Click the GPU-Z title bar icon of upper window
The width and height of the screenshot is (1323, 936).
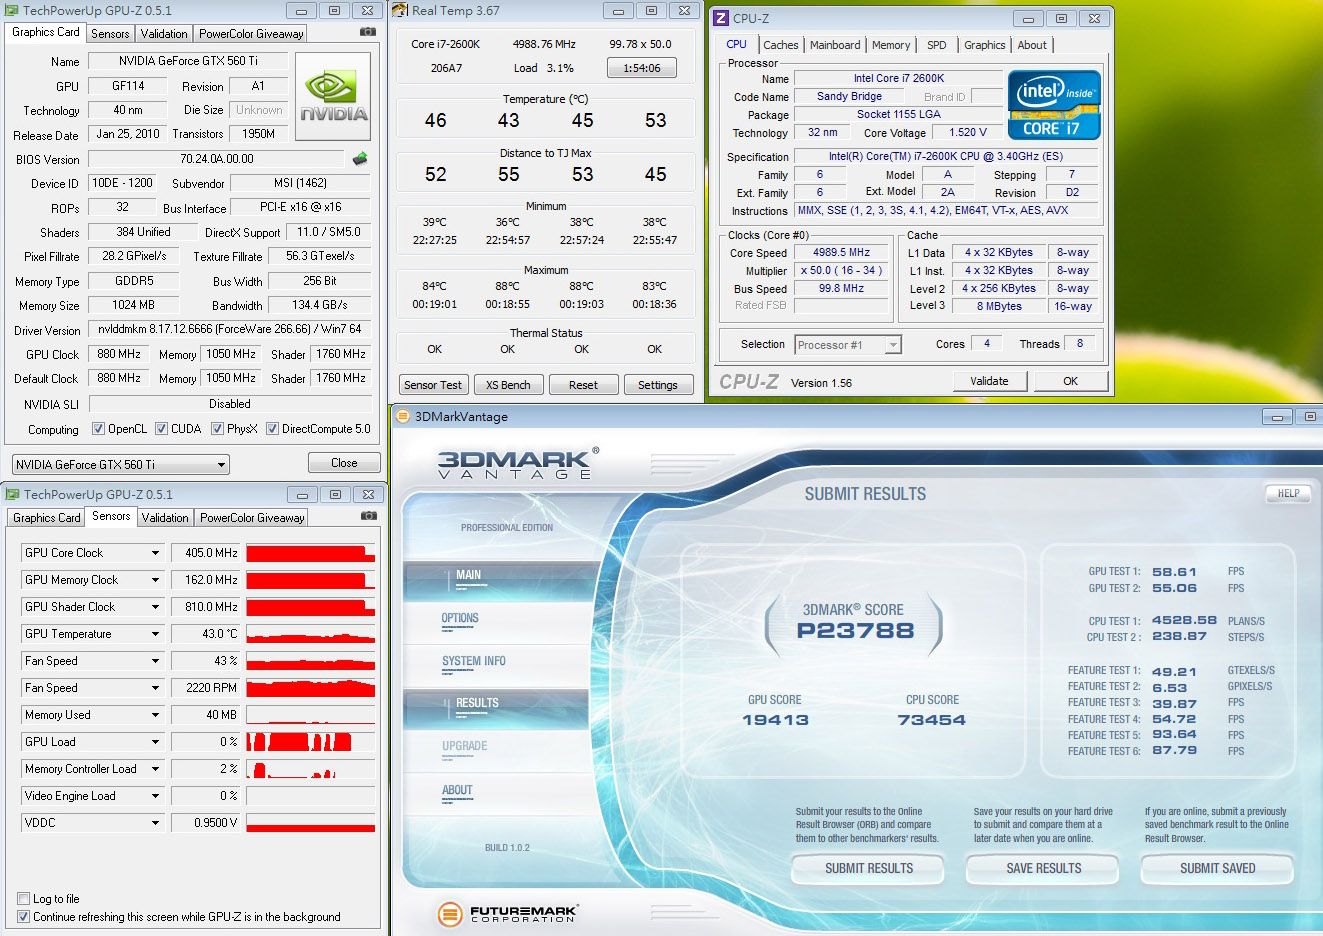coord(12,11)
